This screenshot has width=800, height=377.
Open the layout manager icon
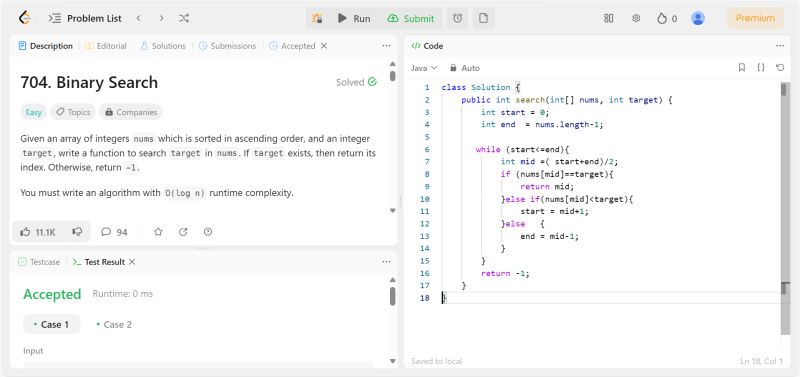[608, 18]
